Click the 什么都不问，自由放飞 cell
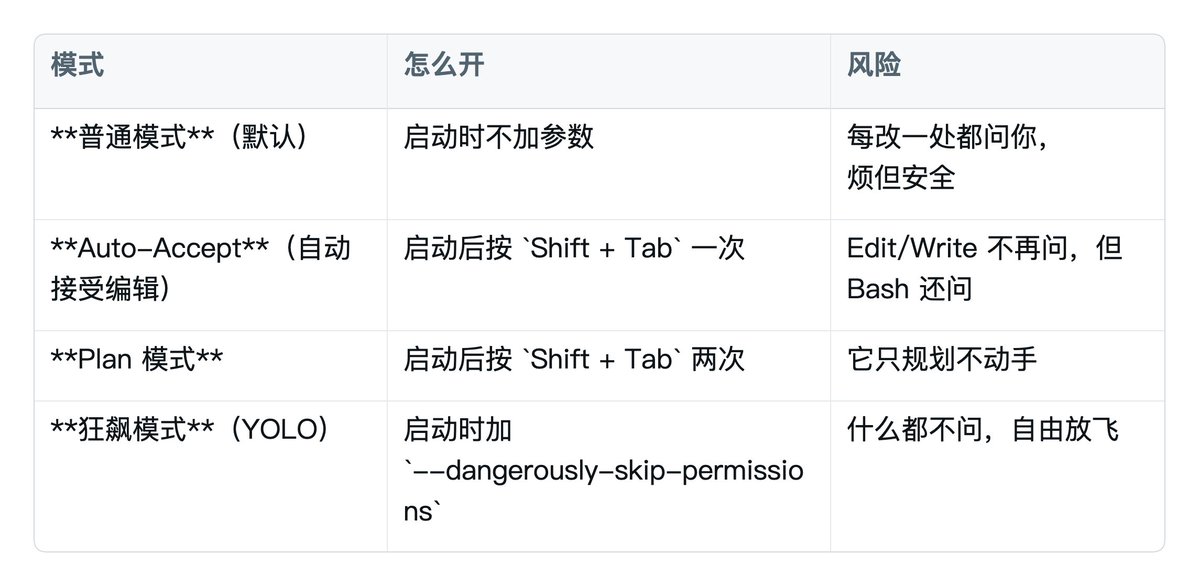1199x586 pixels. 997,476
